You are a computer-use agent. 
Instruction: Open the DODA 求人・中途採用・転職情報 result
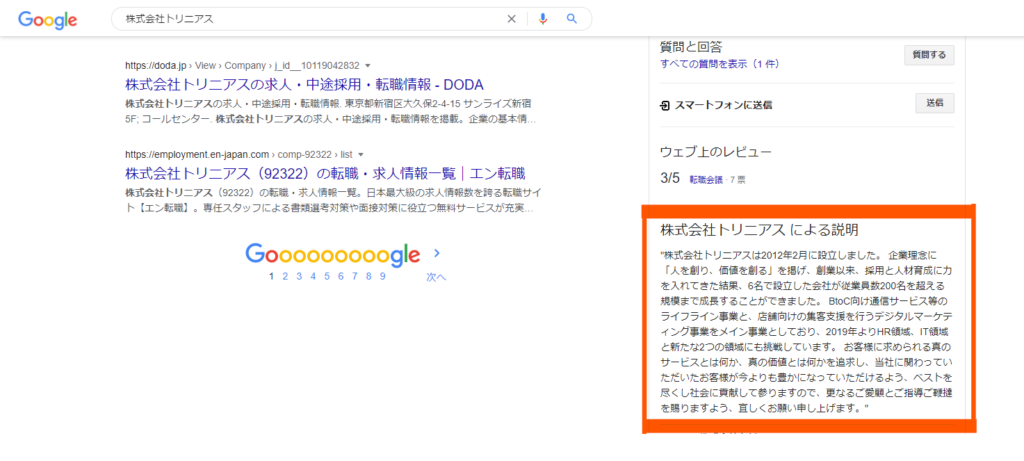point(304,85)
